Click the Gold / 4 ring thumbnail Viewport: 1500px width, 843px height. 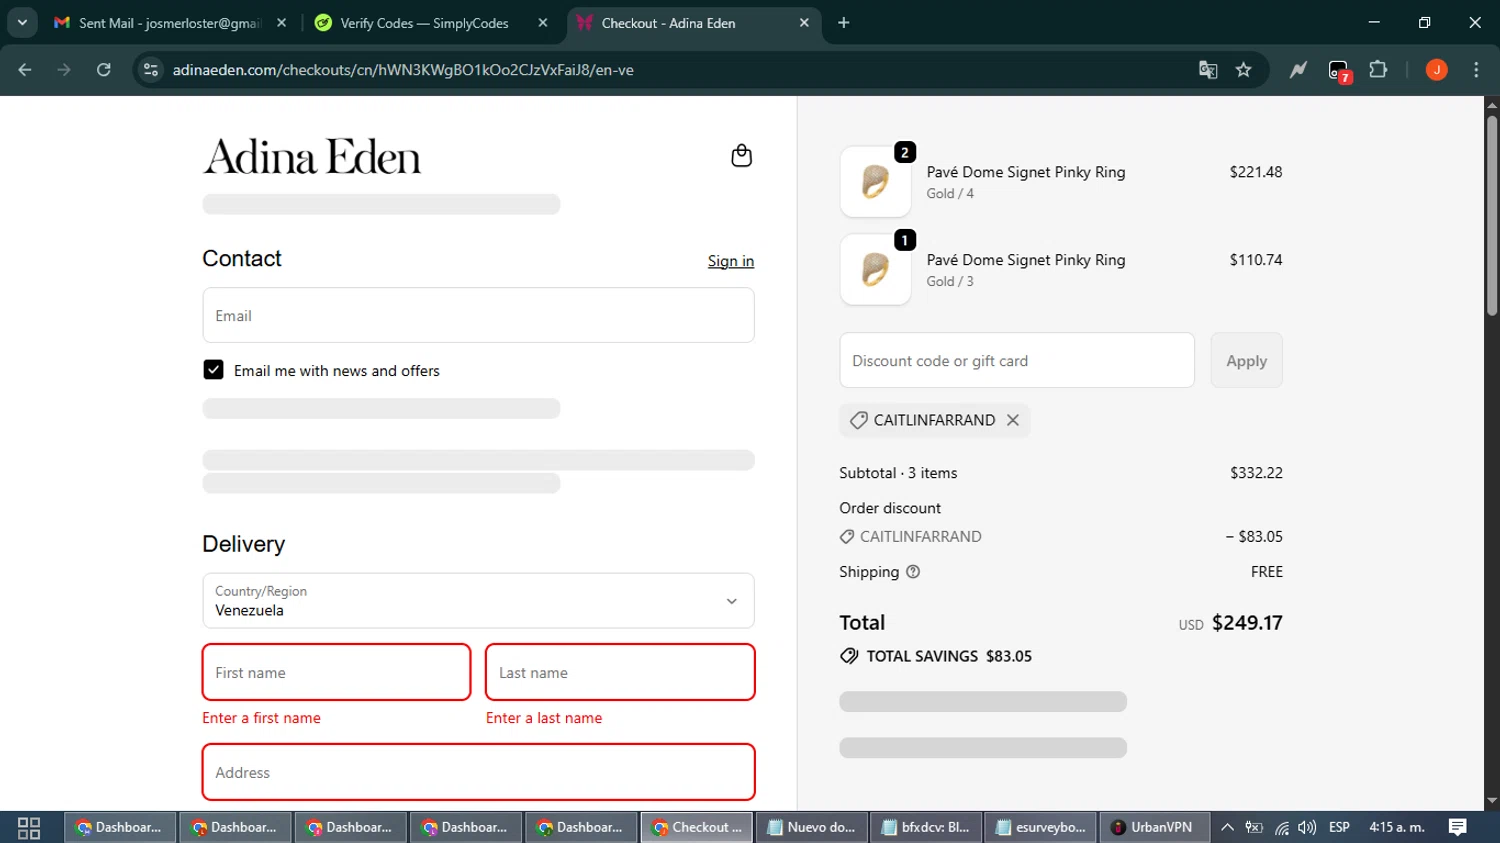(875, 182)
